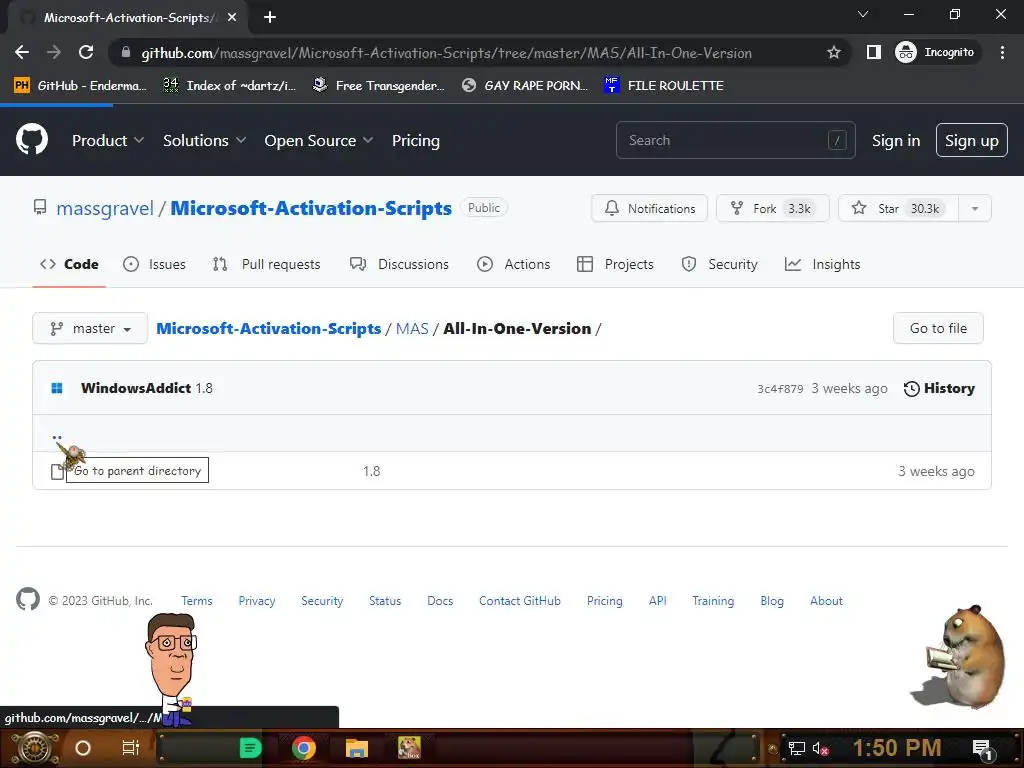
Task: Click the Cortana circle icon on taskbar
Action: (x=83, y=748)
